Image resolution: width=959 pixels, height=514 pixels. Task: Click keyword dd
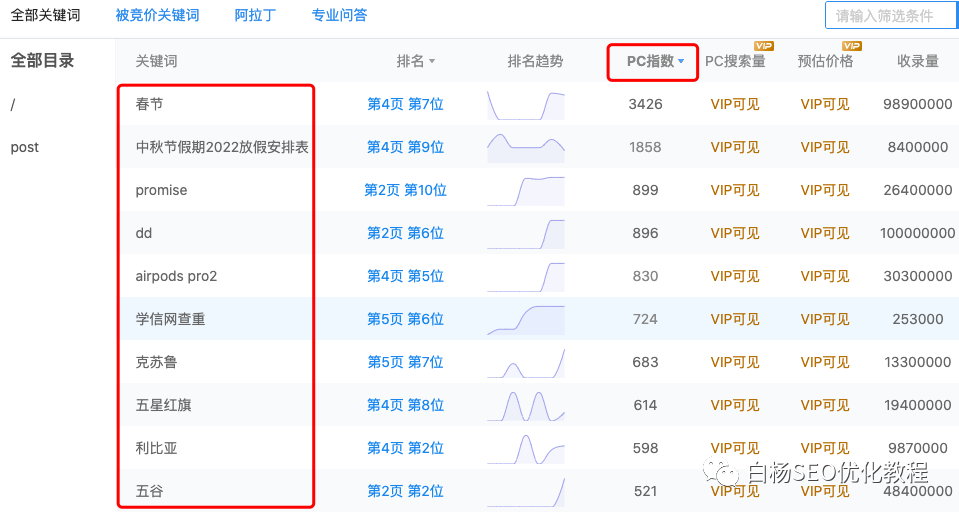[x=144, y=233]
